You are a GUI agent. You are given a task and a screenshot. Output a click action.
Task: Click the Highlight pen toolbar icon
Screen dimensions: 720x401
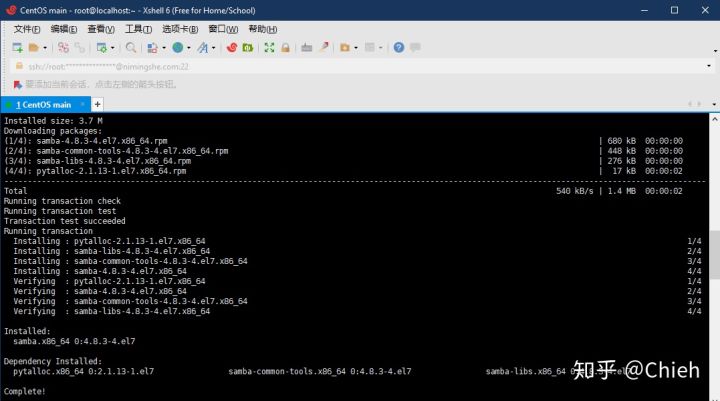(324, 47)
